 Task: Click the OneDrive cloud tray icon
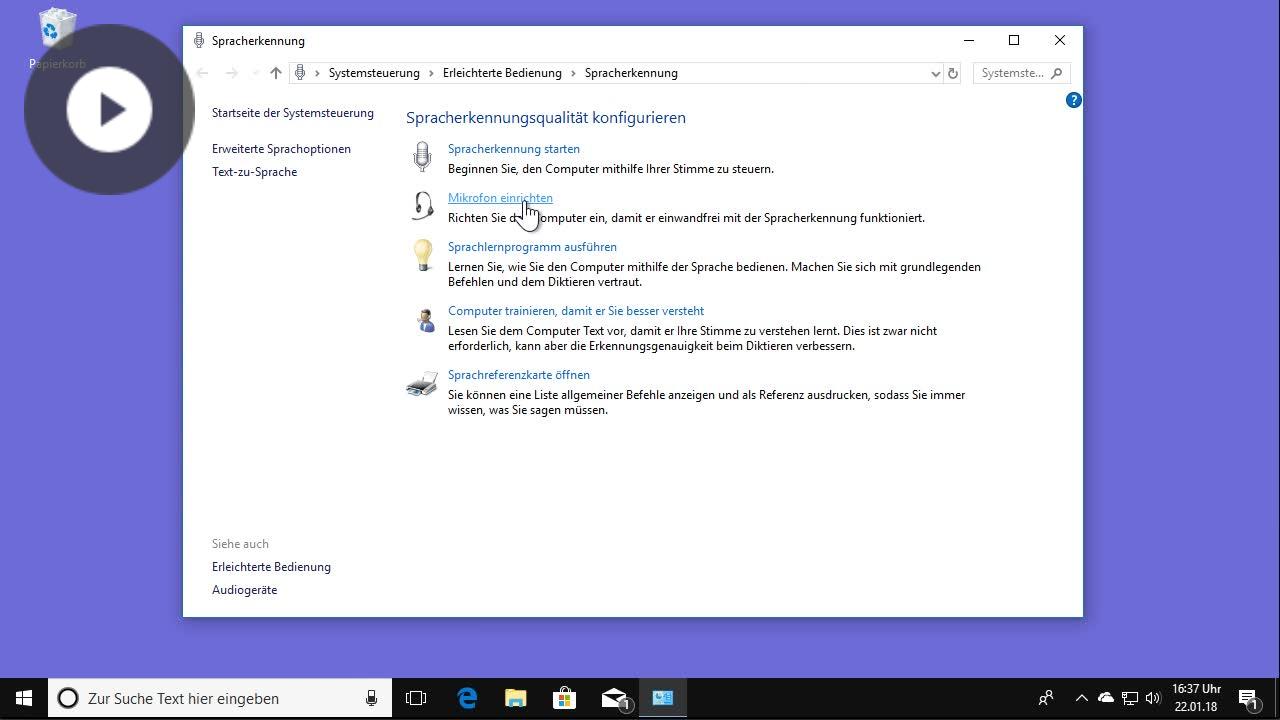point(1106,698)
